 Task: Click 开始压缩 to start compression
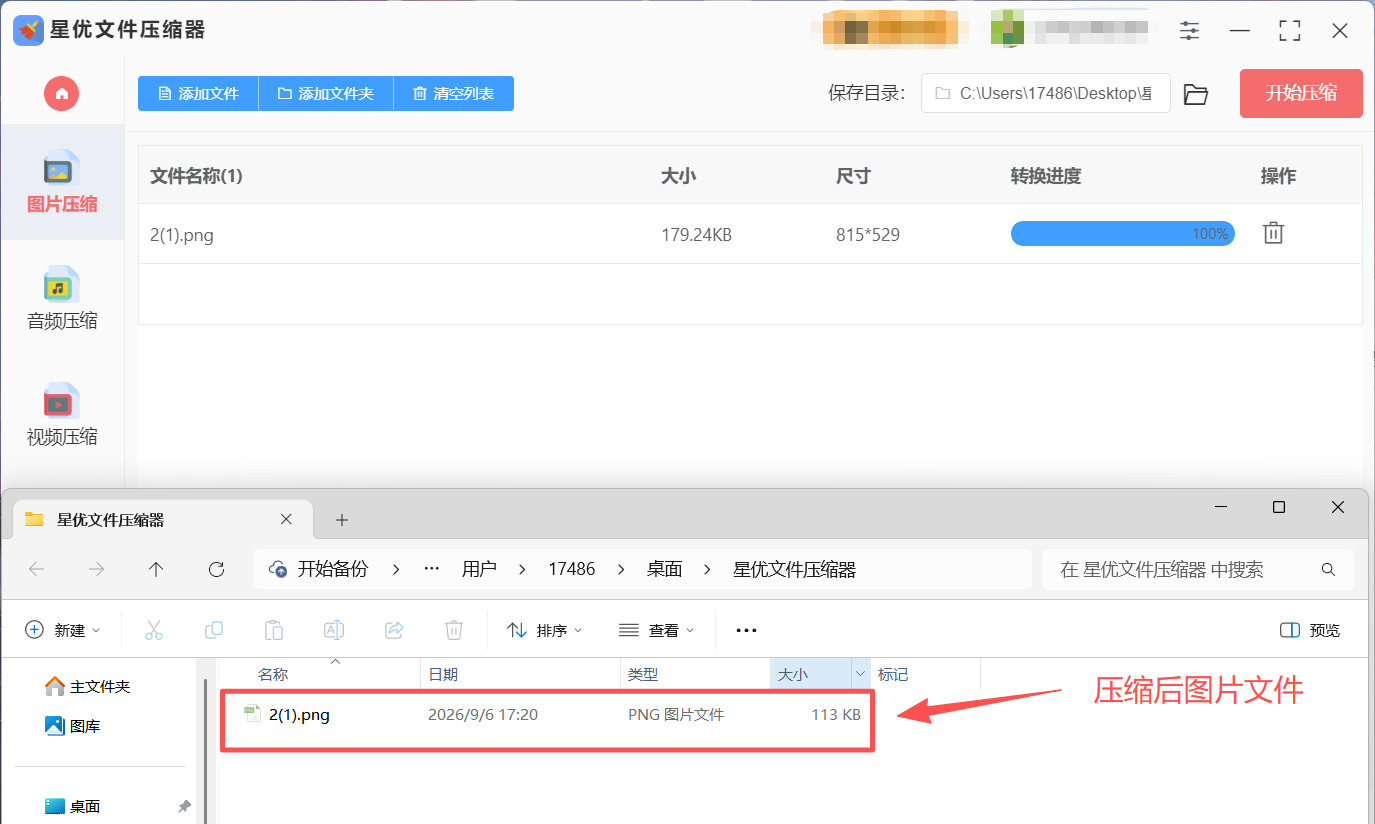pos(1301,93)
